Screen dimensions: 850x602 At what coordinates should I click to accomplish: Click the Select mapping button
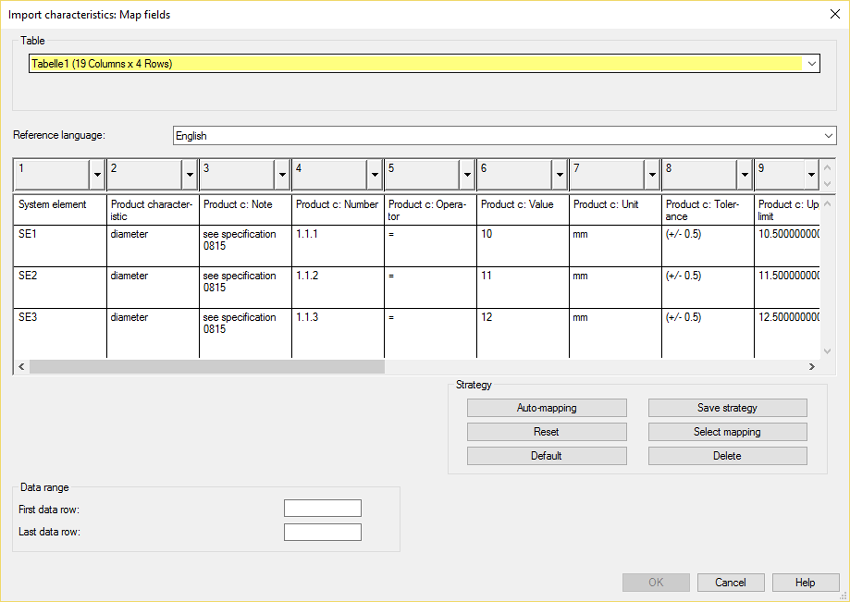point(727,432)
